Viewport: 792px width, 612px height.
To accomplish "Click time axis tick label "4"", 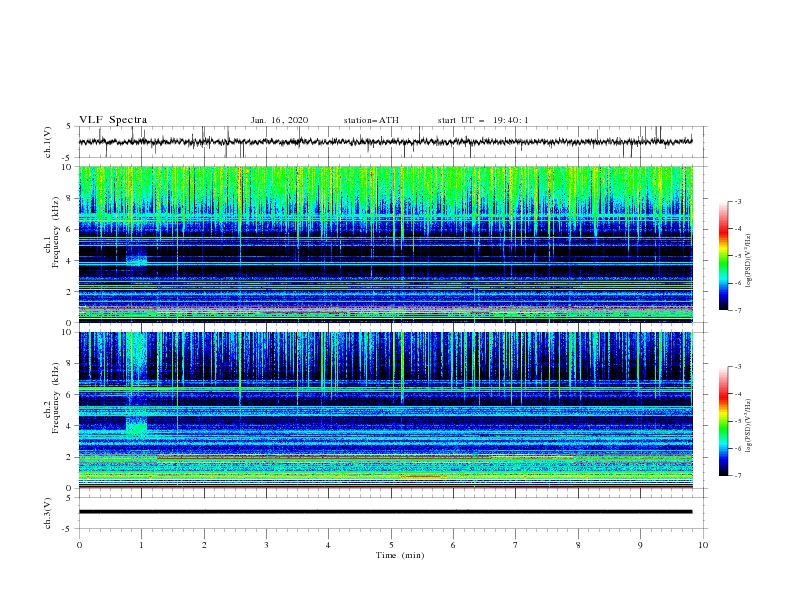I will tap(328, 545).
